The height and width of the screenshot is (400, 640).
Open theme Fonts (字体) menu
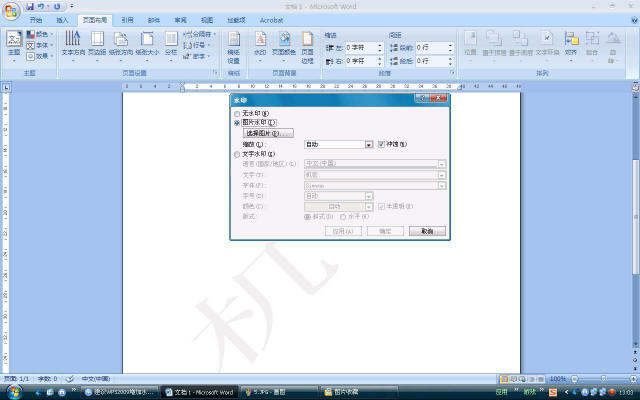[x=40, y=45]
